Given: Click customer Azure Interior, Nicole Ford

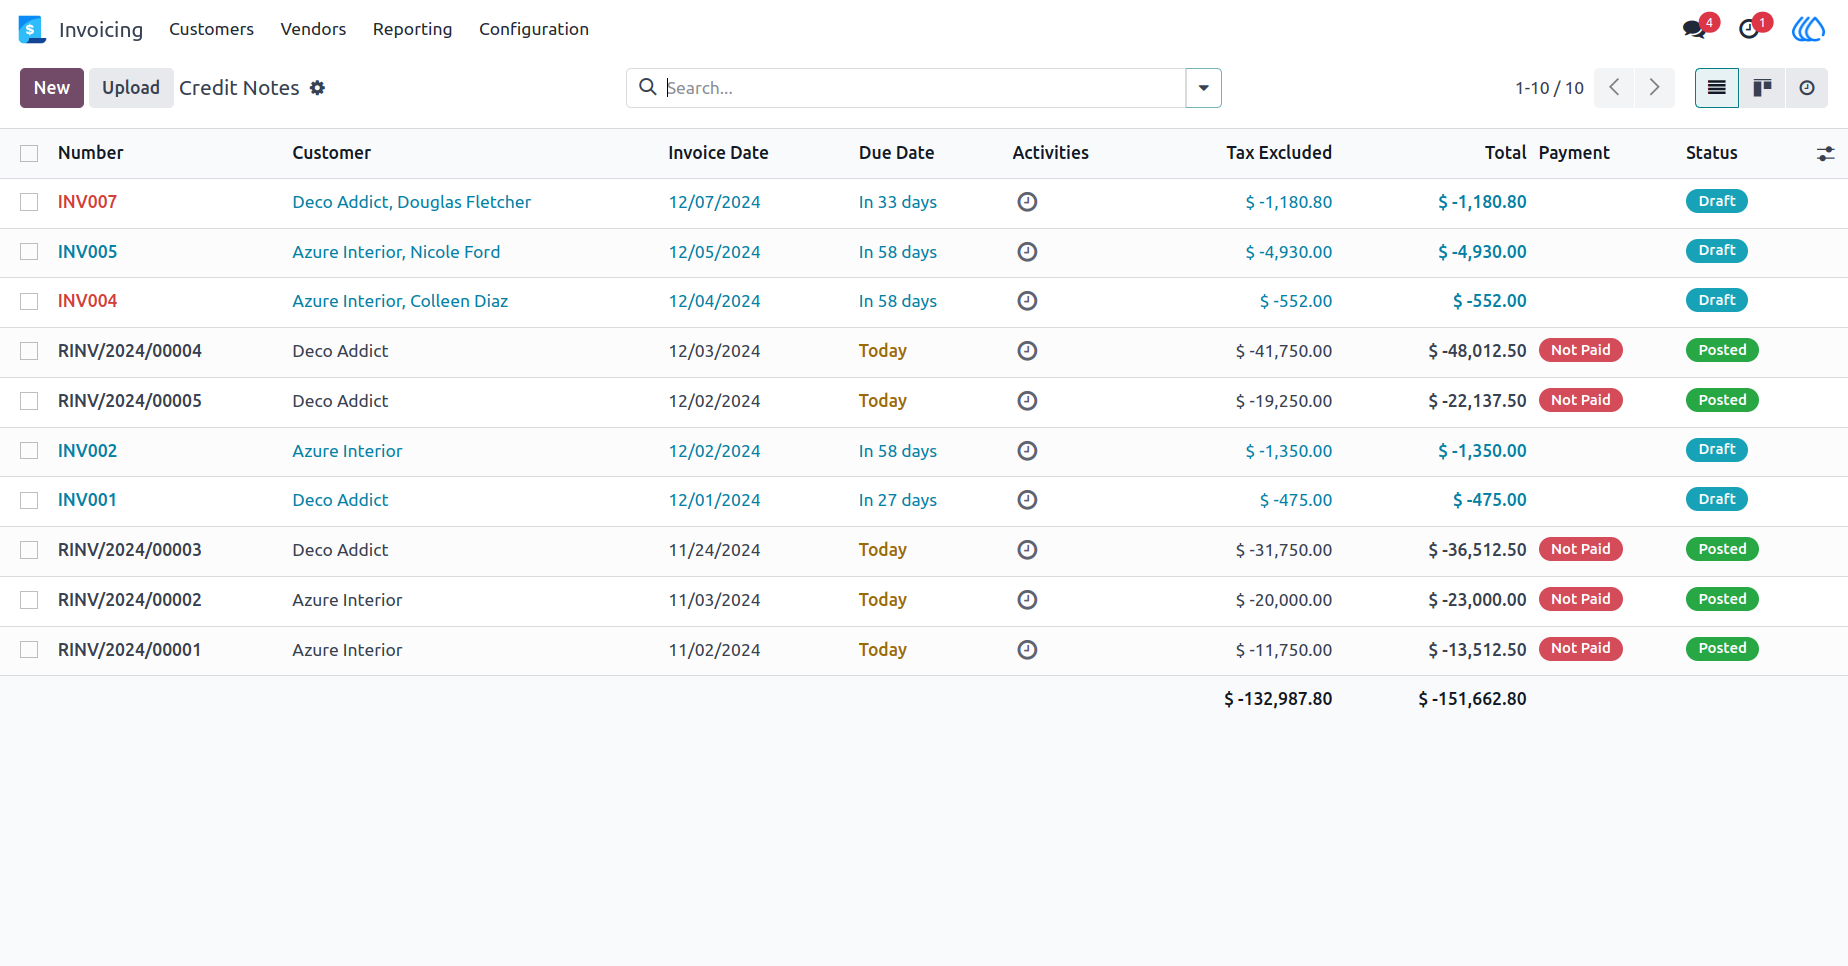Looking at the screenshot, I should tap(396, 252).
